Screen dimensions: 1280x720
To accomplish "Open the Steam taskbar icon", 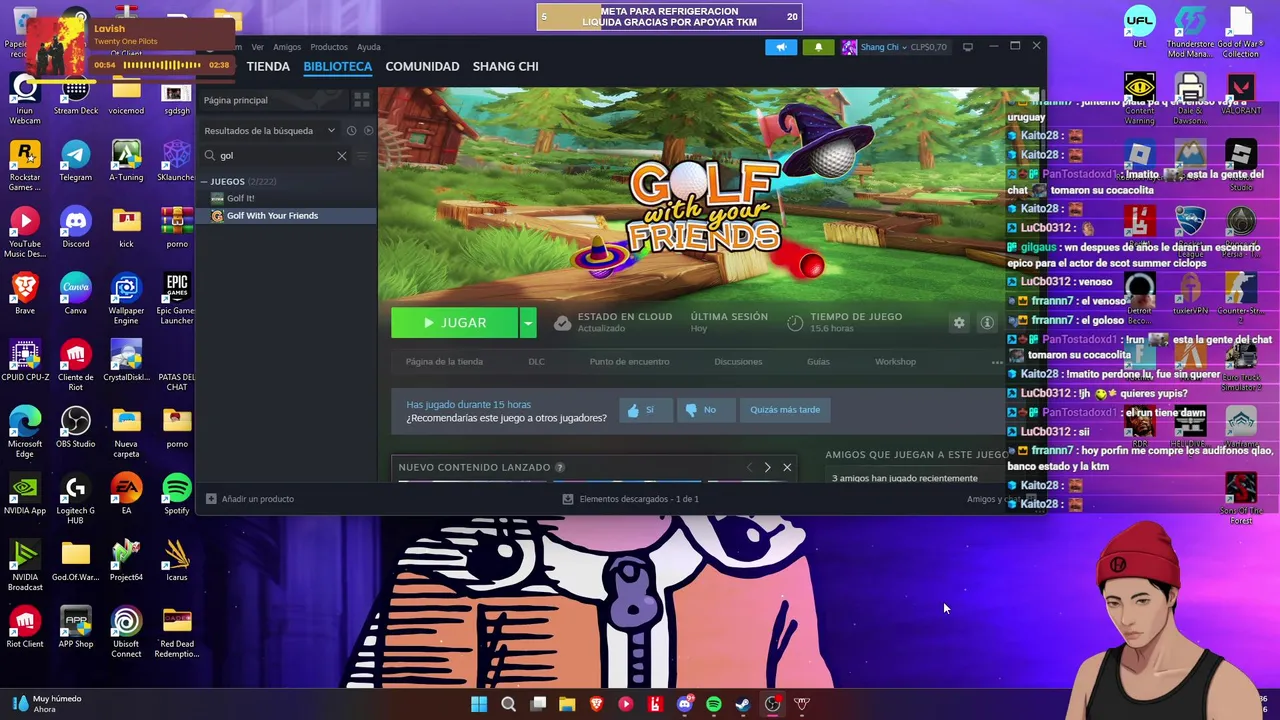I will (x=743, y=704).
